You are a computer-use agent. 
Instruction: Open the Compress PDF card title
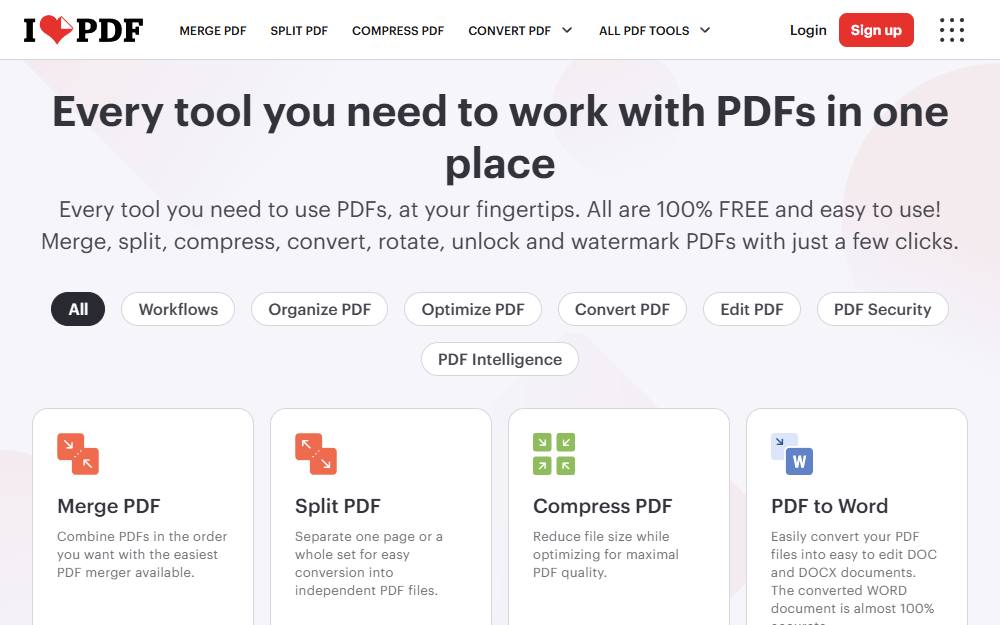click(x=603, y=506)
